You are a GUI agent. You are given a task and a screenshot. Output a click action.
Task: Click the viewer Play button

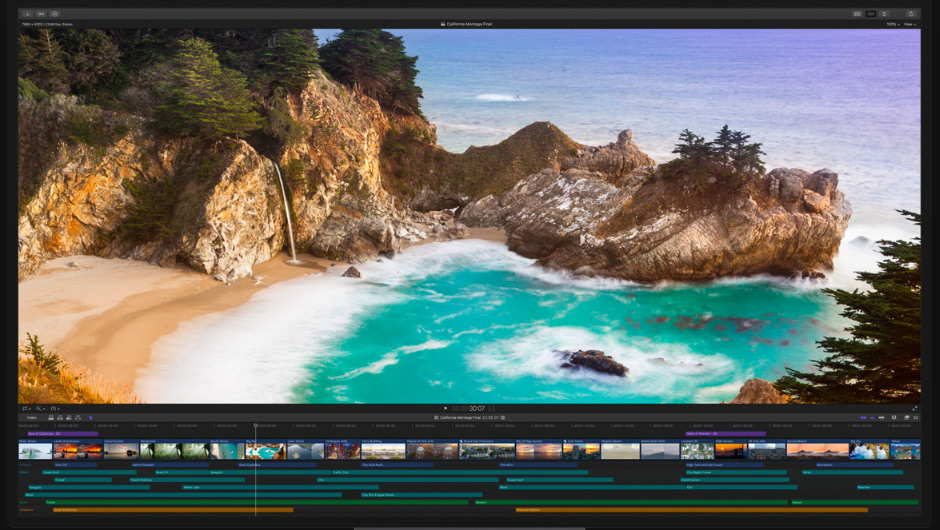pos(445,408)
